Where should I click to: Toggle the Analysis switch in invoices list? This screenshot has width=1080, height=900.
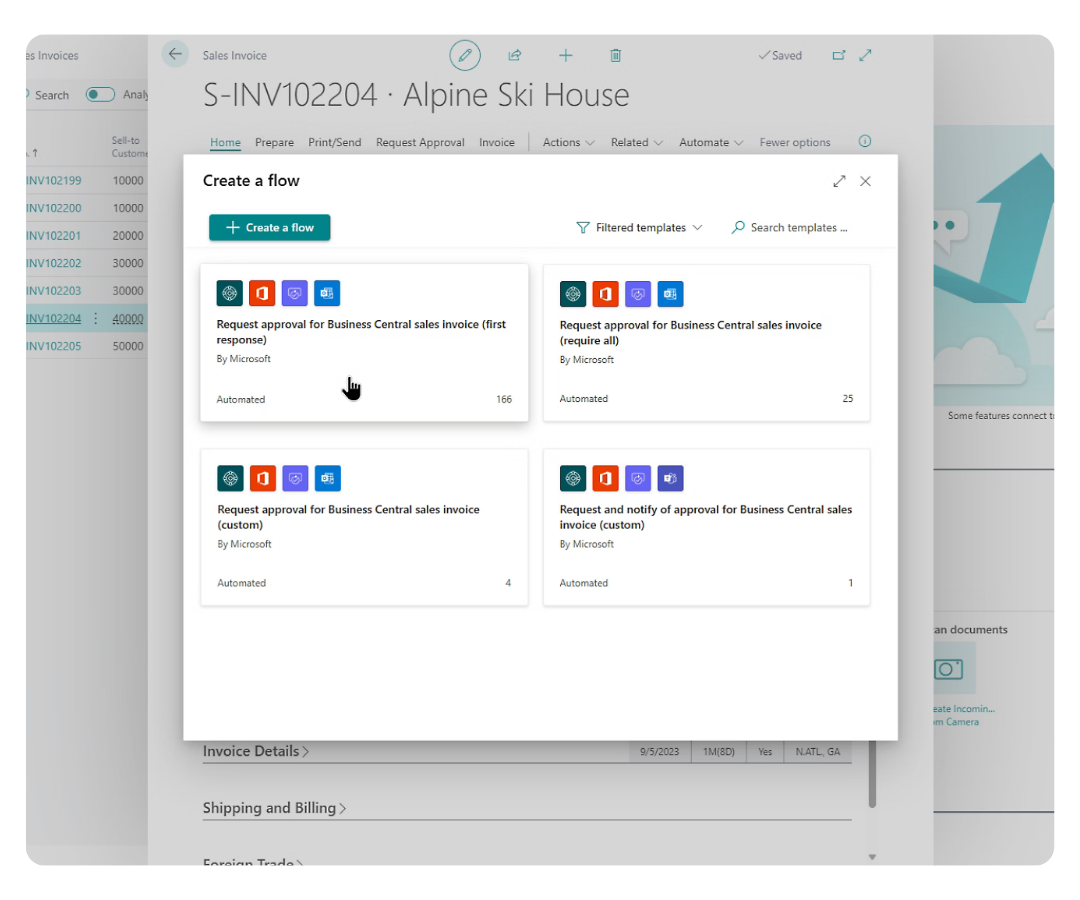101,94
